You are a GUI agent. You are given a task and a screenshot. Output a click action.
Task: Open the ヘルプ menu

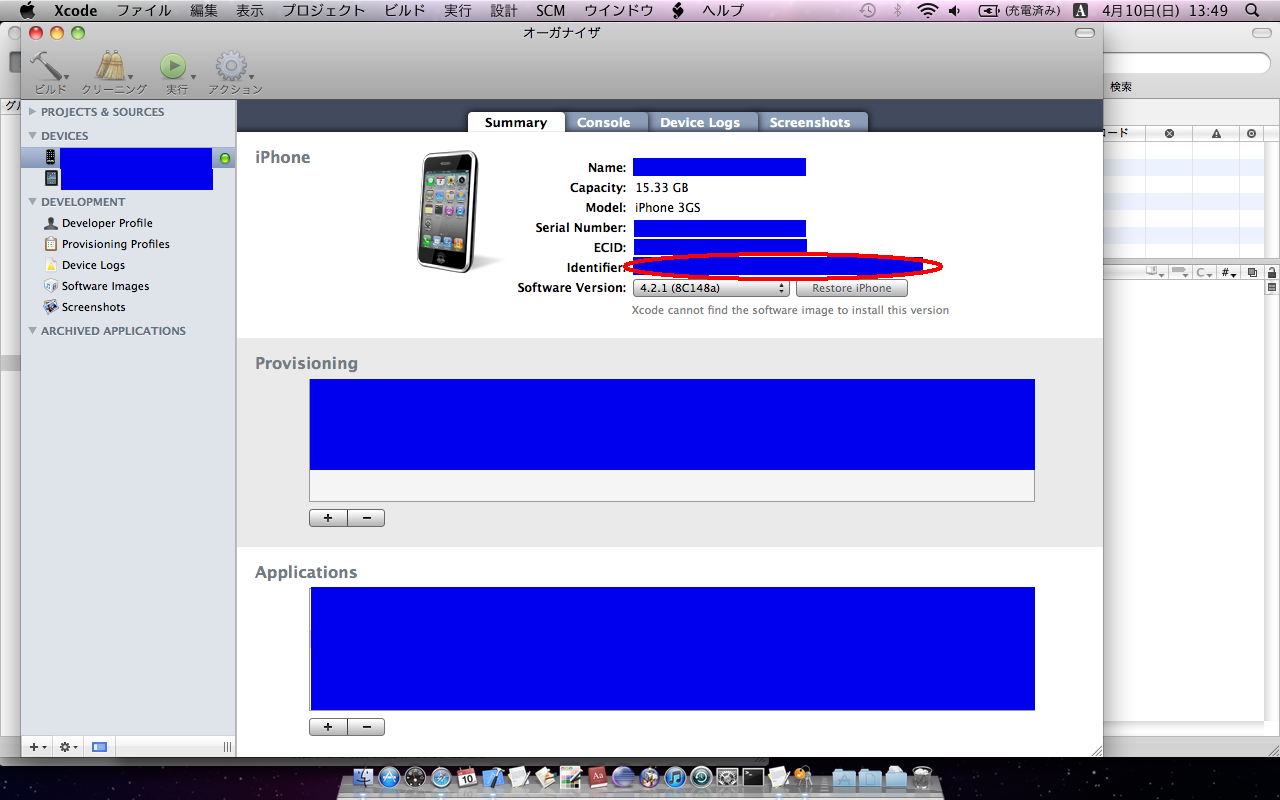click(x=723, y=11)
